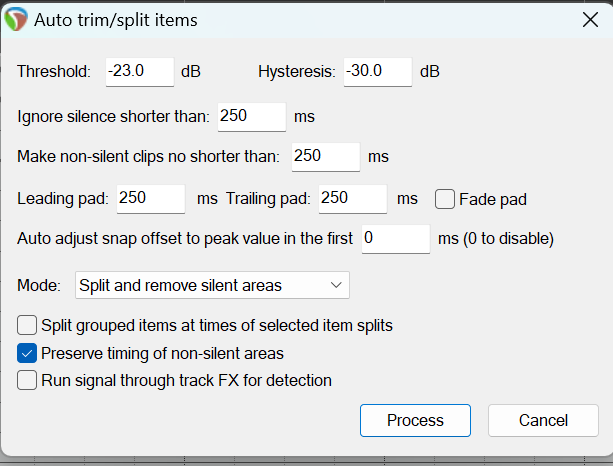The image size is (613, 466).
Task: Select the snap offset peak value field
Action: point(396,239)
